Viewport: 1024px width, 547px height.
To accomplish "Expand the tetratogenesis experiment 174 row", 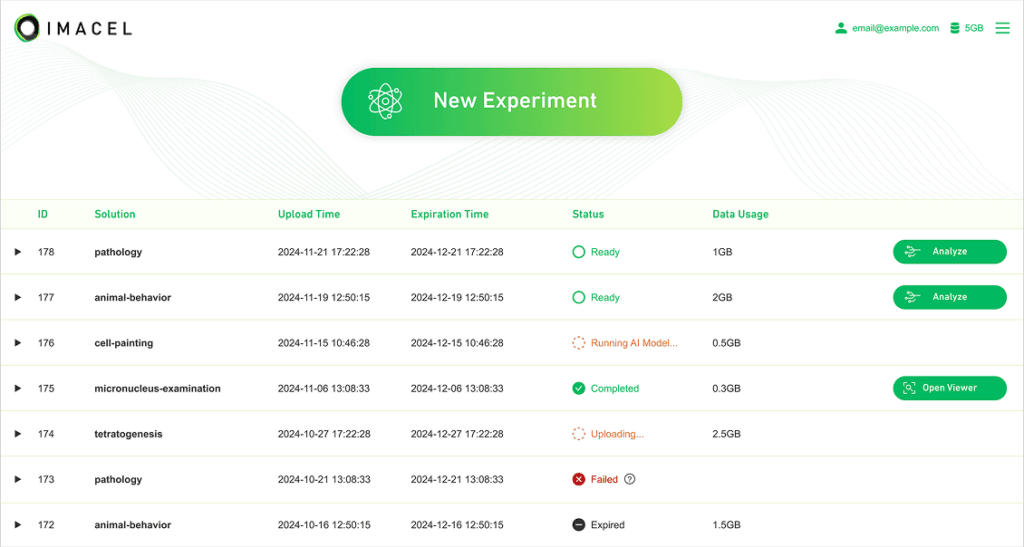I will (x=17, y=434).
